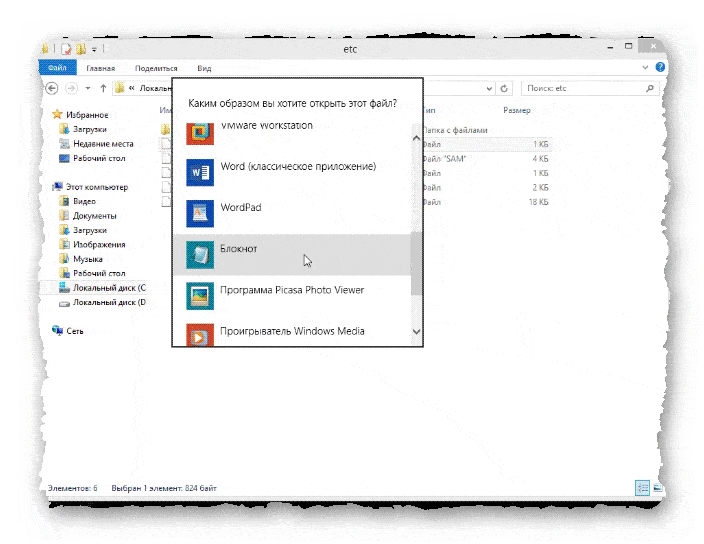Click the Блокнот notepad icon
This screenshot has width=704, height=544.
(x=200, y=255)
